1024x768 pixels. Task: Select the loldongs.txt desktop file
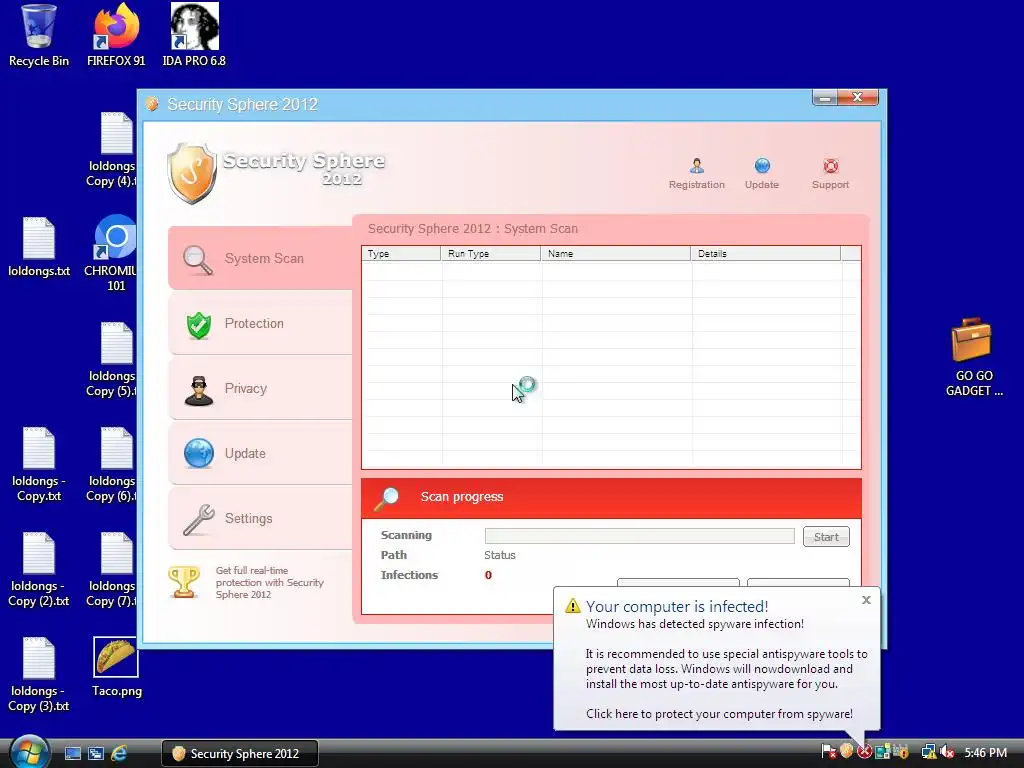point(39,248)
